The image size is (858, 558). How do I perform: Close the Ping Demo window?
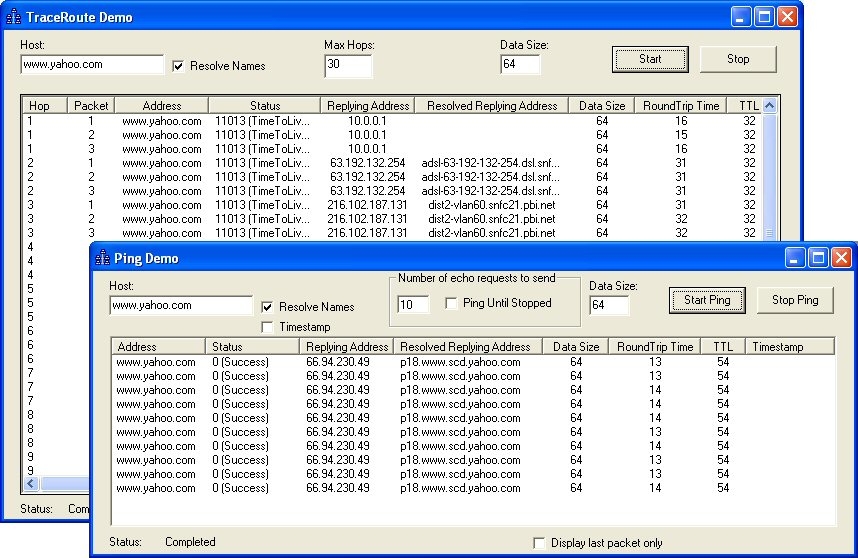coord(842,258)
